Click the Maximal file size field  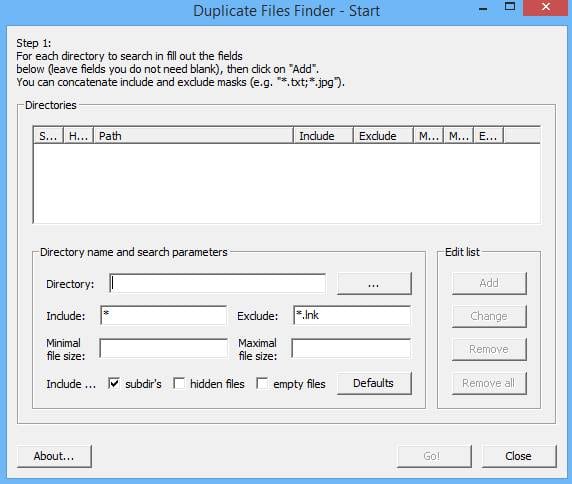(x=351, y=348)
